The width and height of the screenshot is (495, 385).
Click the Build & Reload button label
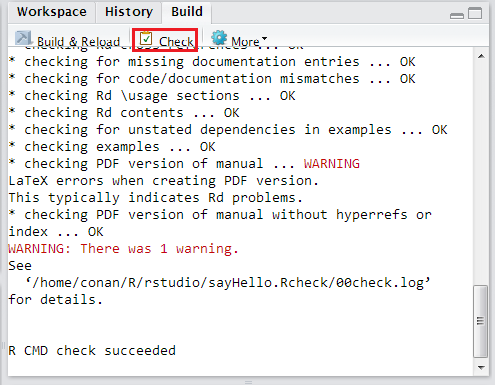tap(78, 42)
